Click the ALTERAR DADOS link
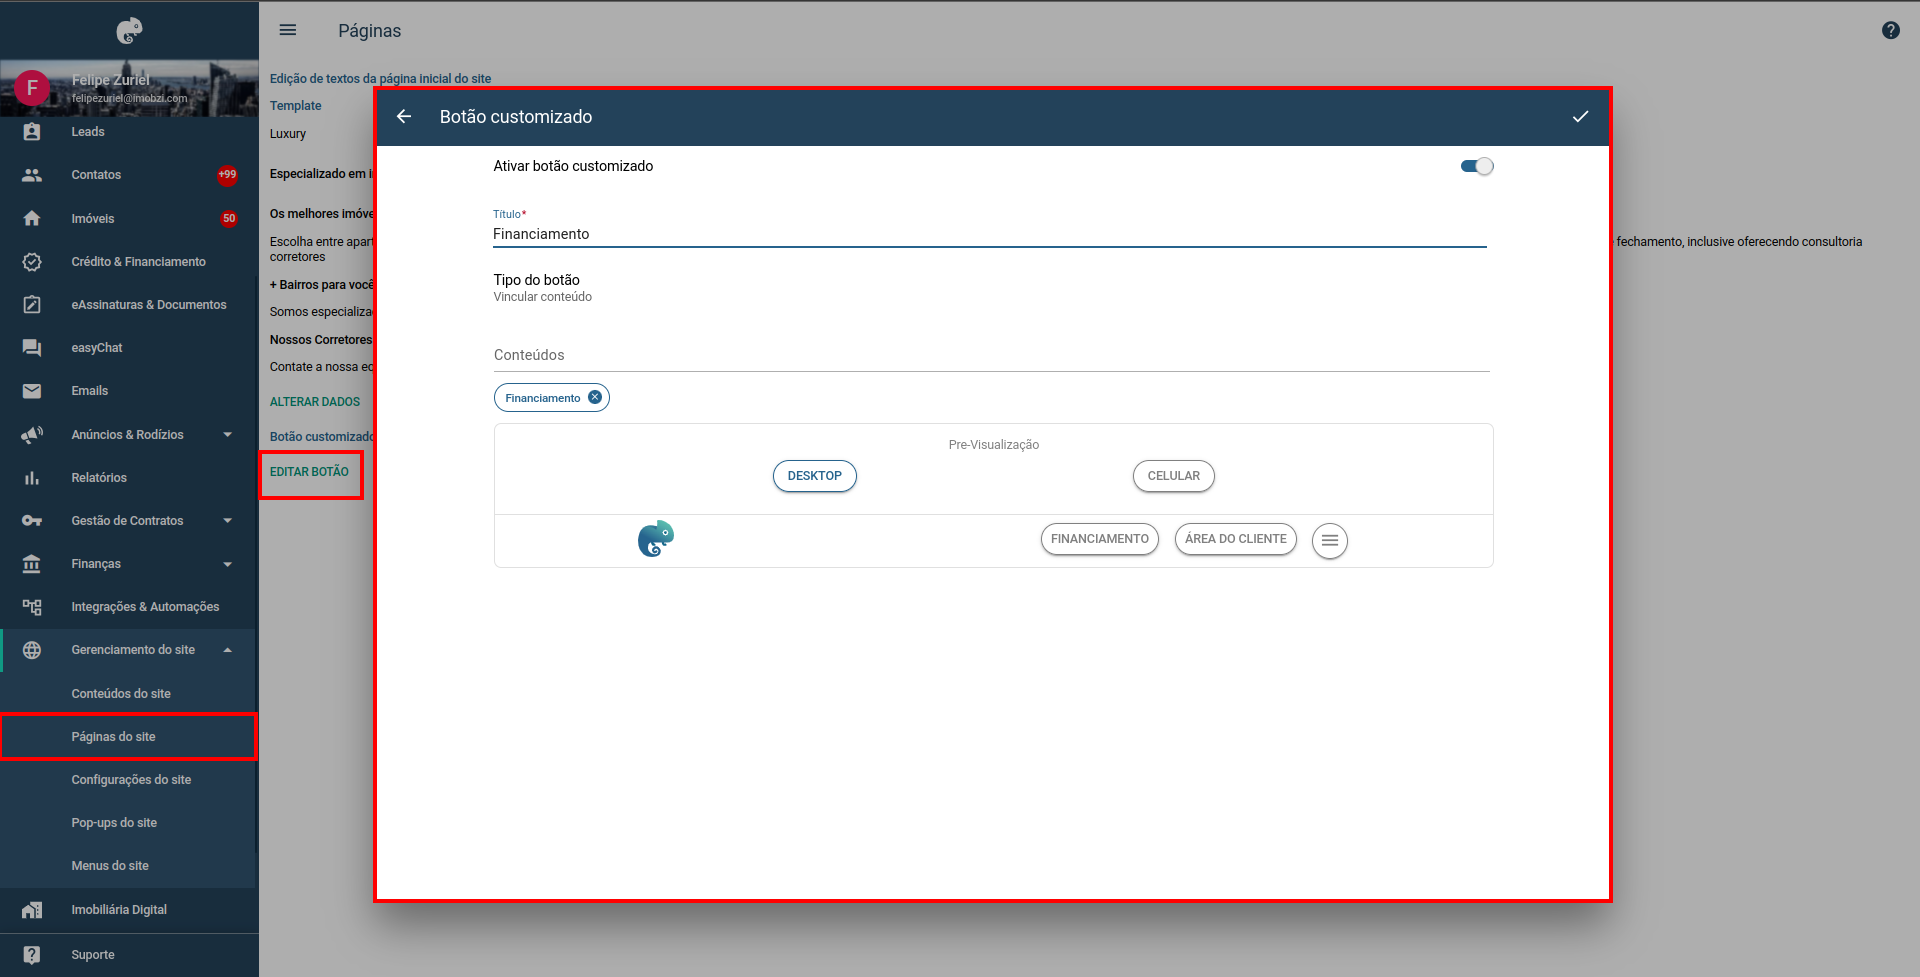Viewport: 1920px width, 977px height. click(x=315, y=402)
